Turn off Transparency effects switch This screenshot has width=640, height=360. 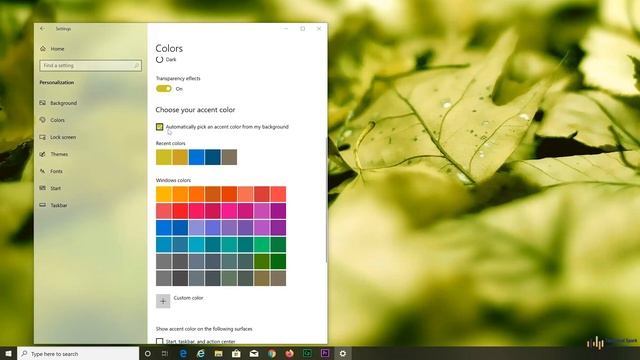(x=164, y=89)
